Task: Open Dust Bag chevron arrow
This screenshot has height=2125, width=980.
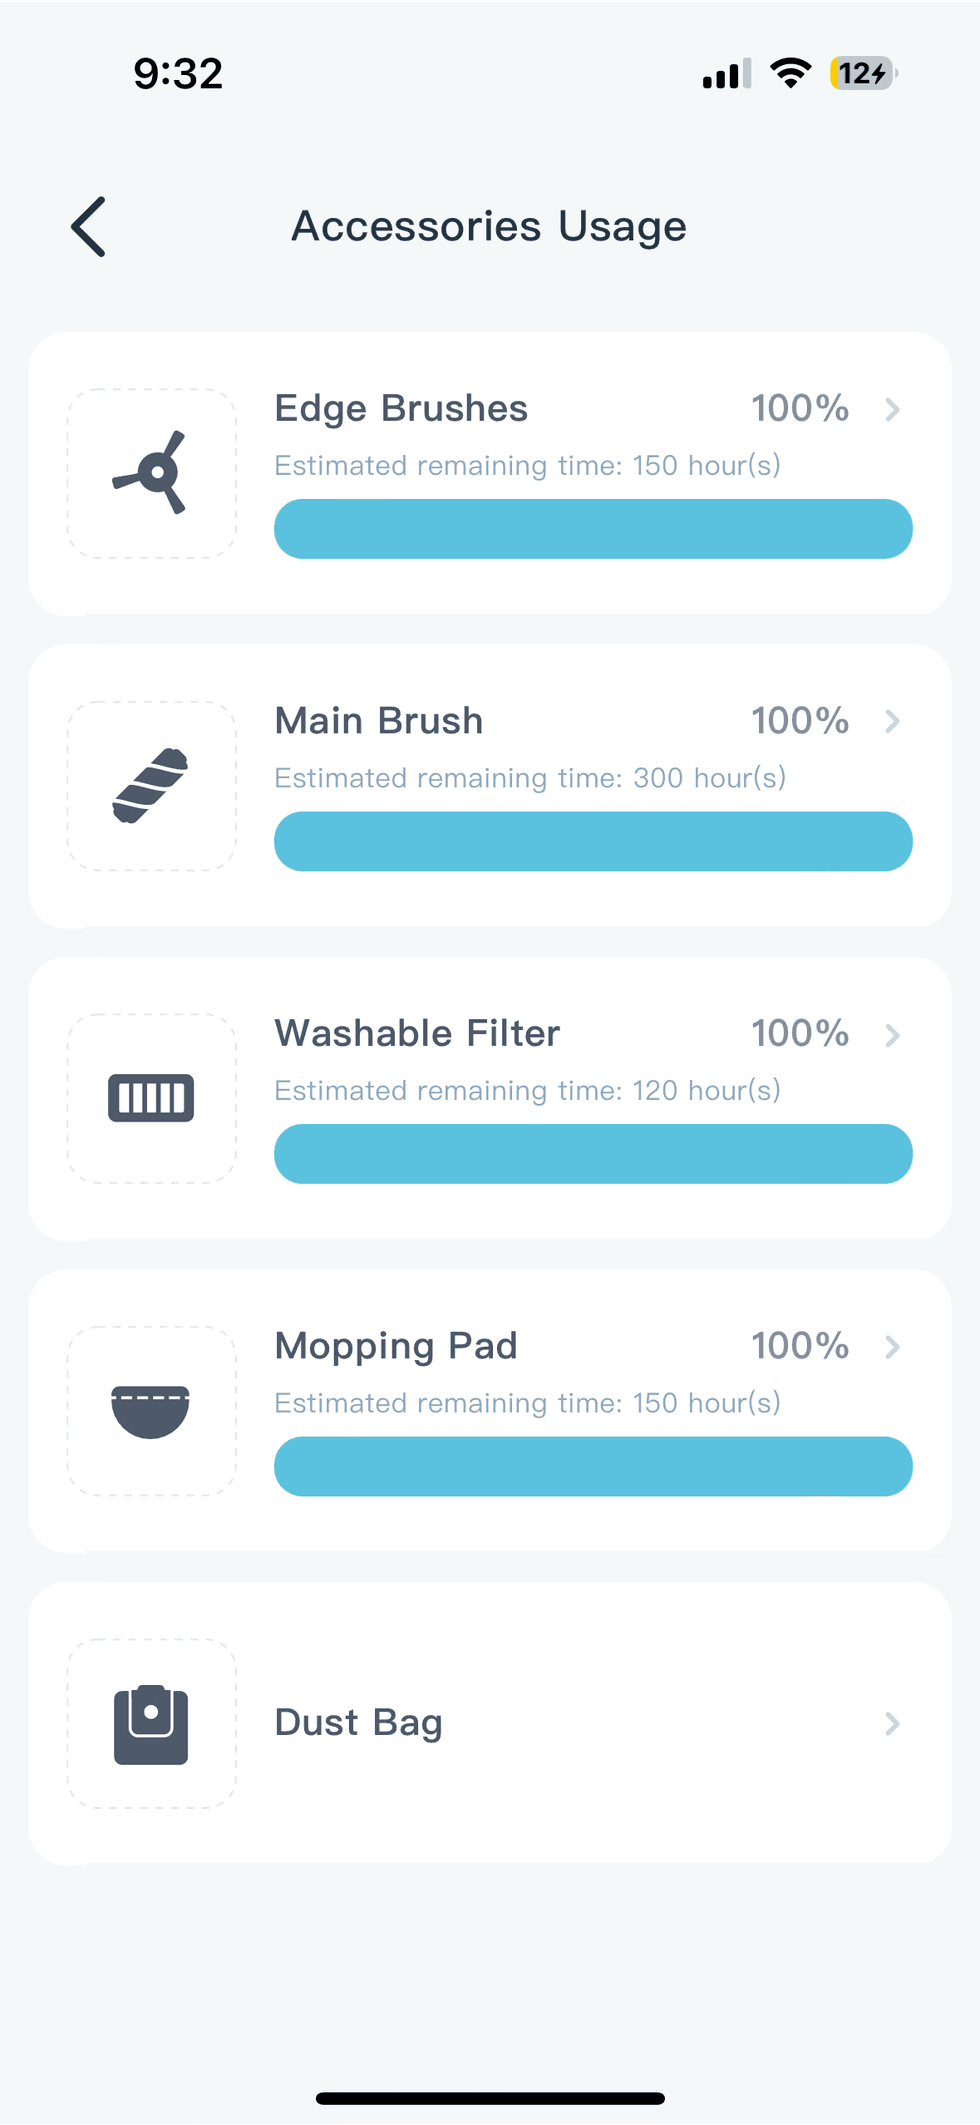Action: pyautogui.click(x=892, y=1724)
